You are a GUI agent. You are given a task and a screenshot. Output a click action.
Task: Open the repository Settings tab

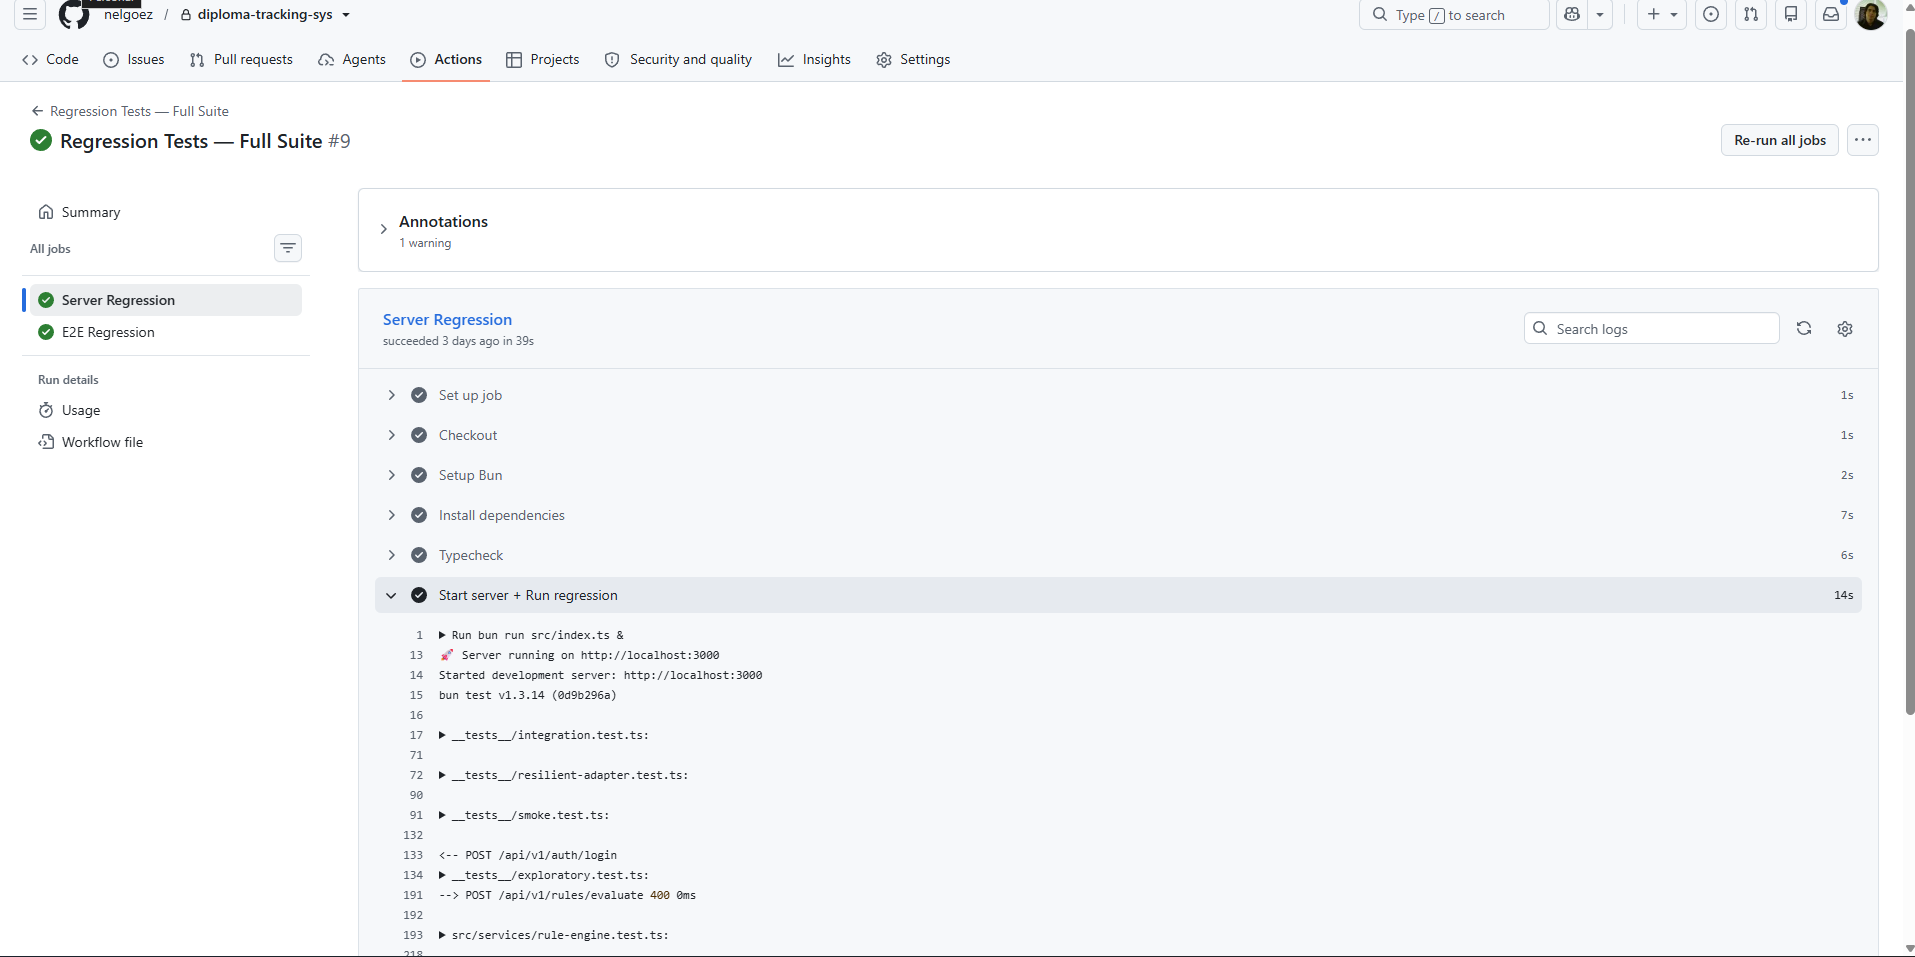point(913,60)
